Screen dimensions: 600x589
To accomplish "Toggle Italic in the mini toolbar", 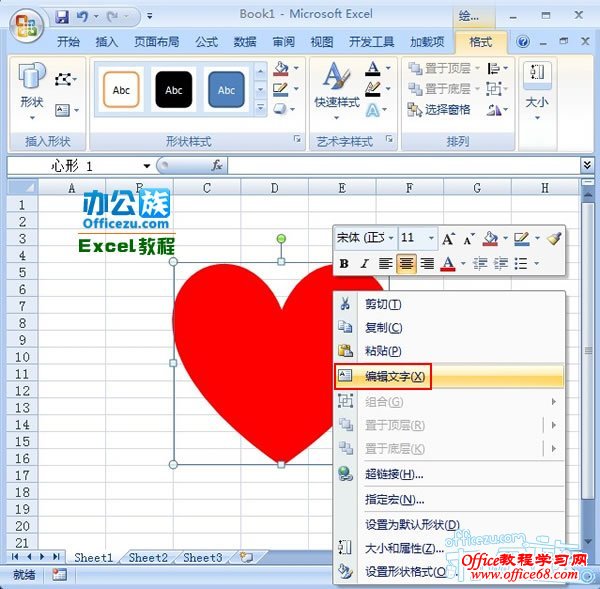I will [364, 264].
